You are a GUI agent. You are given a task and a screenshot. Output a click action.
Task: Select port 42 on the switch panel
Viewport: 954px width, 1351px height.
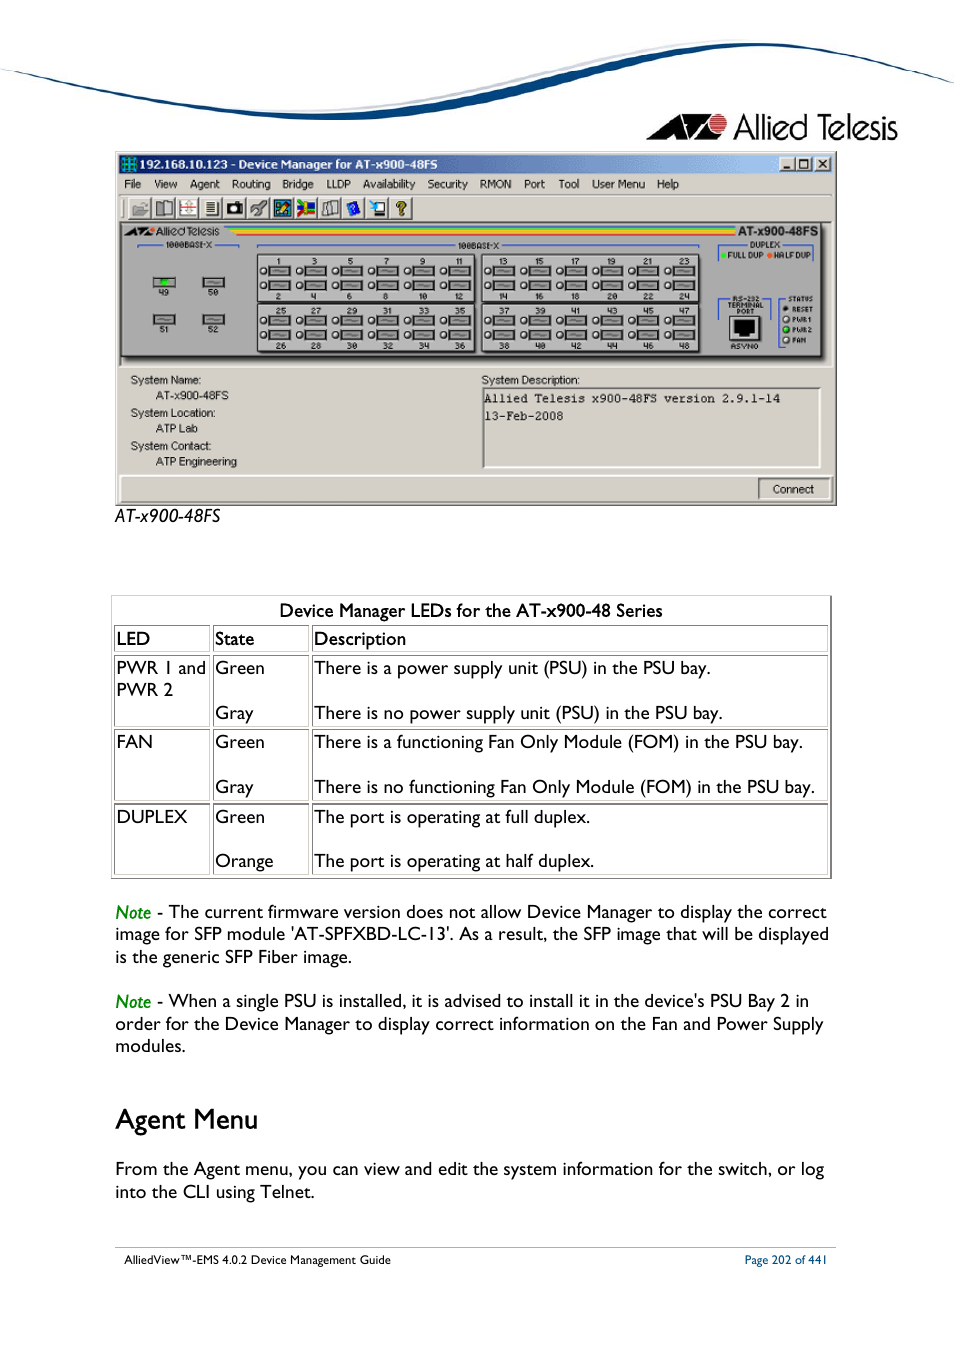(x=576, y=335)
